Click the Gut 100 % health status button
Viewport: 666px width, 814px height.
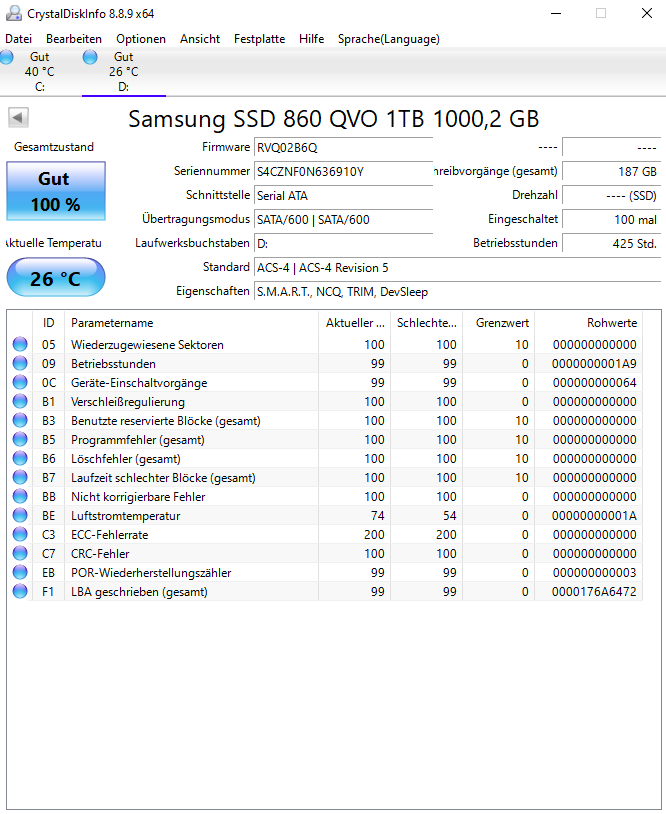point(56,191)
